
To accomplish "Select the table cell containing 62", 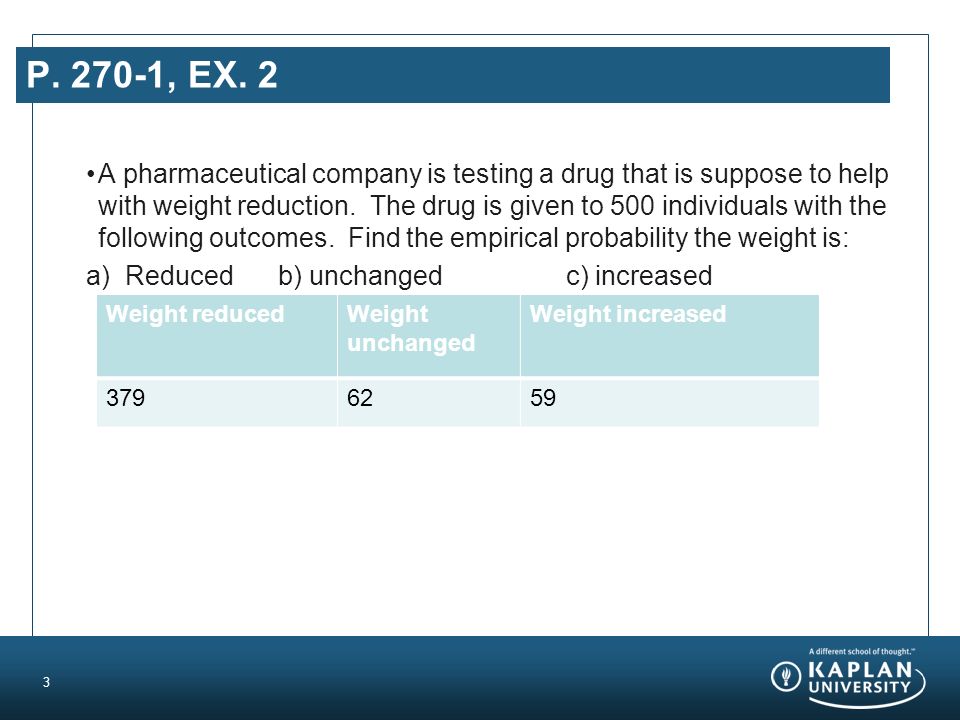I will 429,402.
